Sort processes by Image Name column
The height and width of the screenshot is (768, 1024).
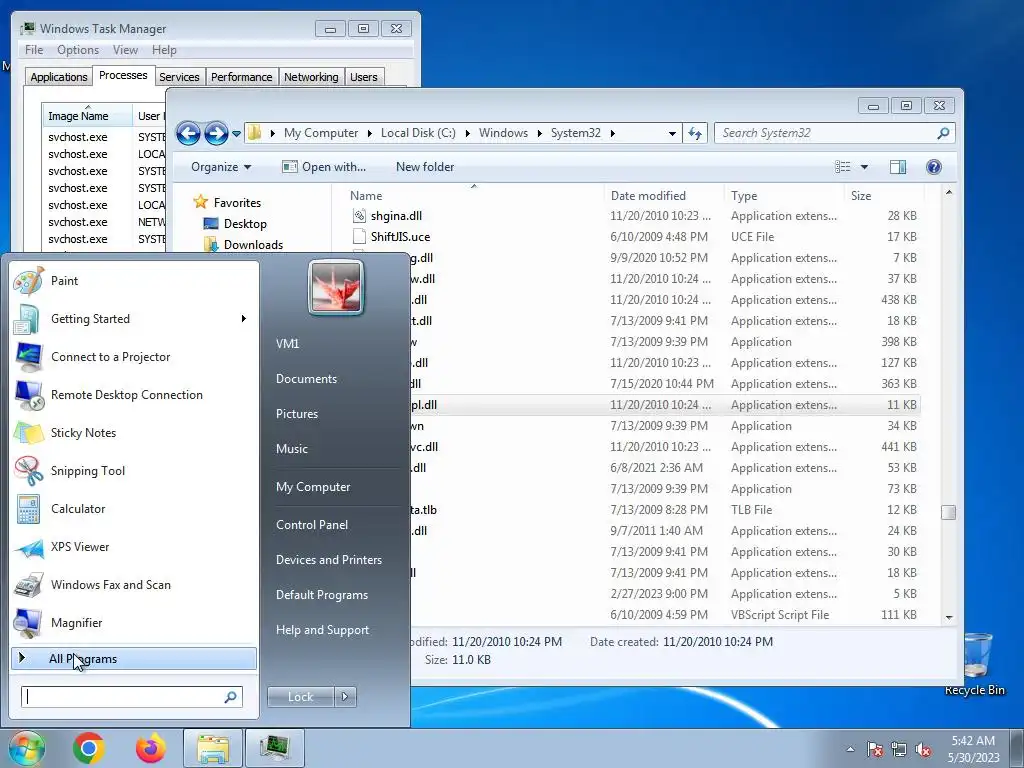[87, 116]
